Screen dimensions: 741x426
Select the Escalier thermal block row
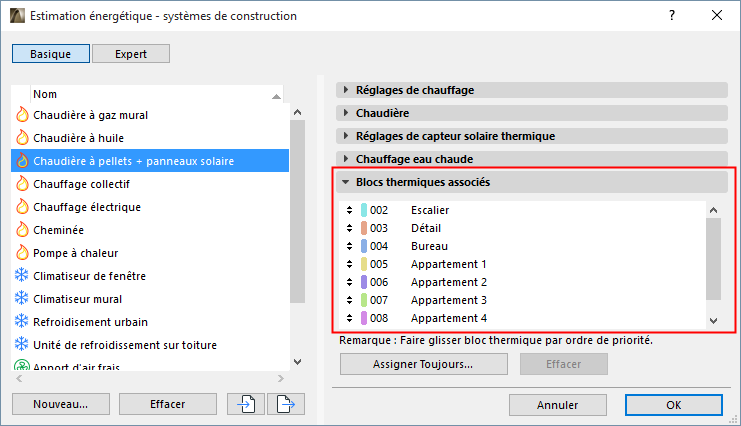[522, 210]
